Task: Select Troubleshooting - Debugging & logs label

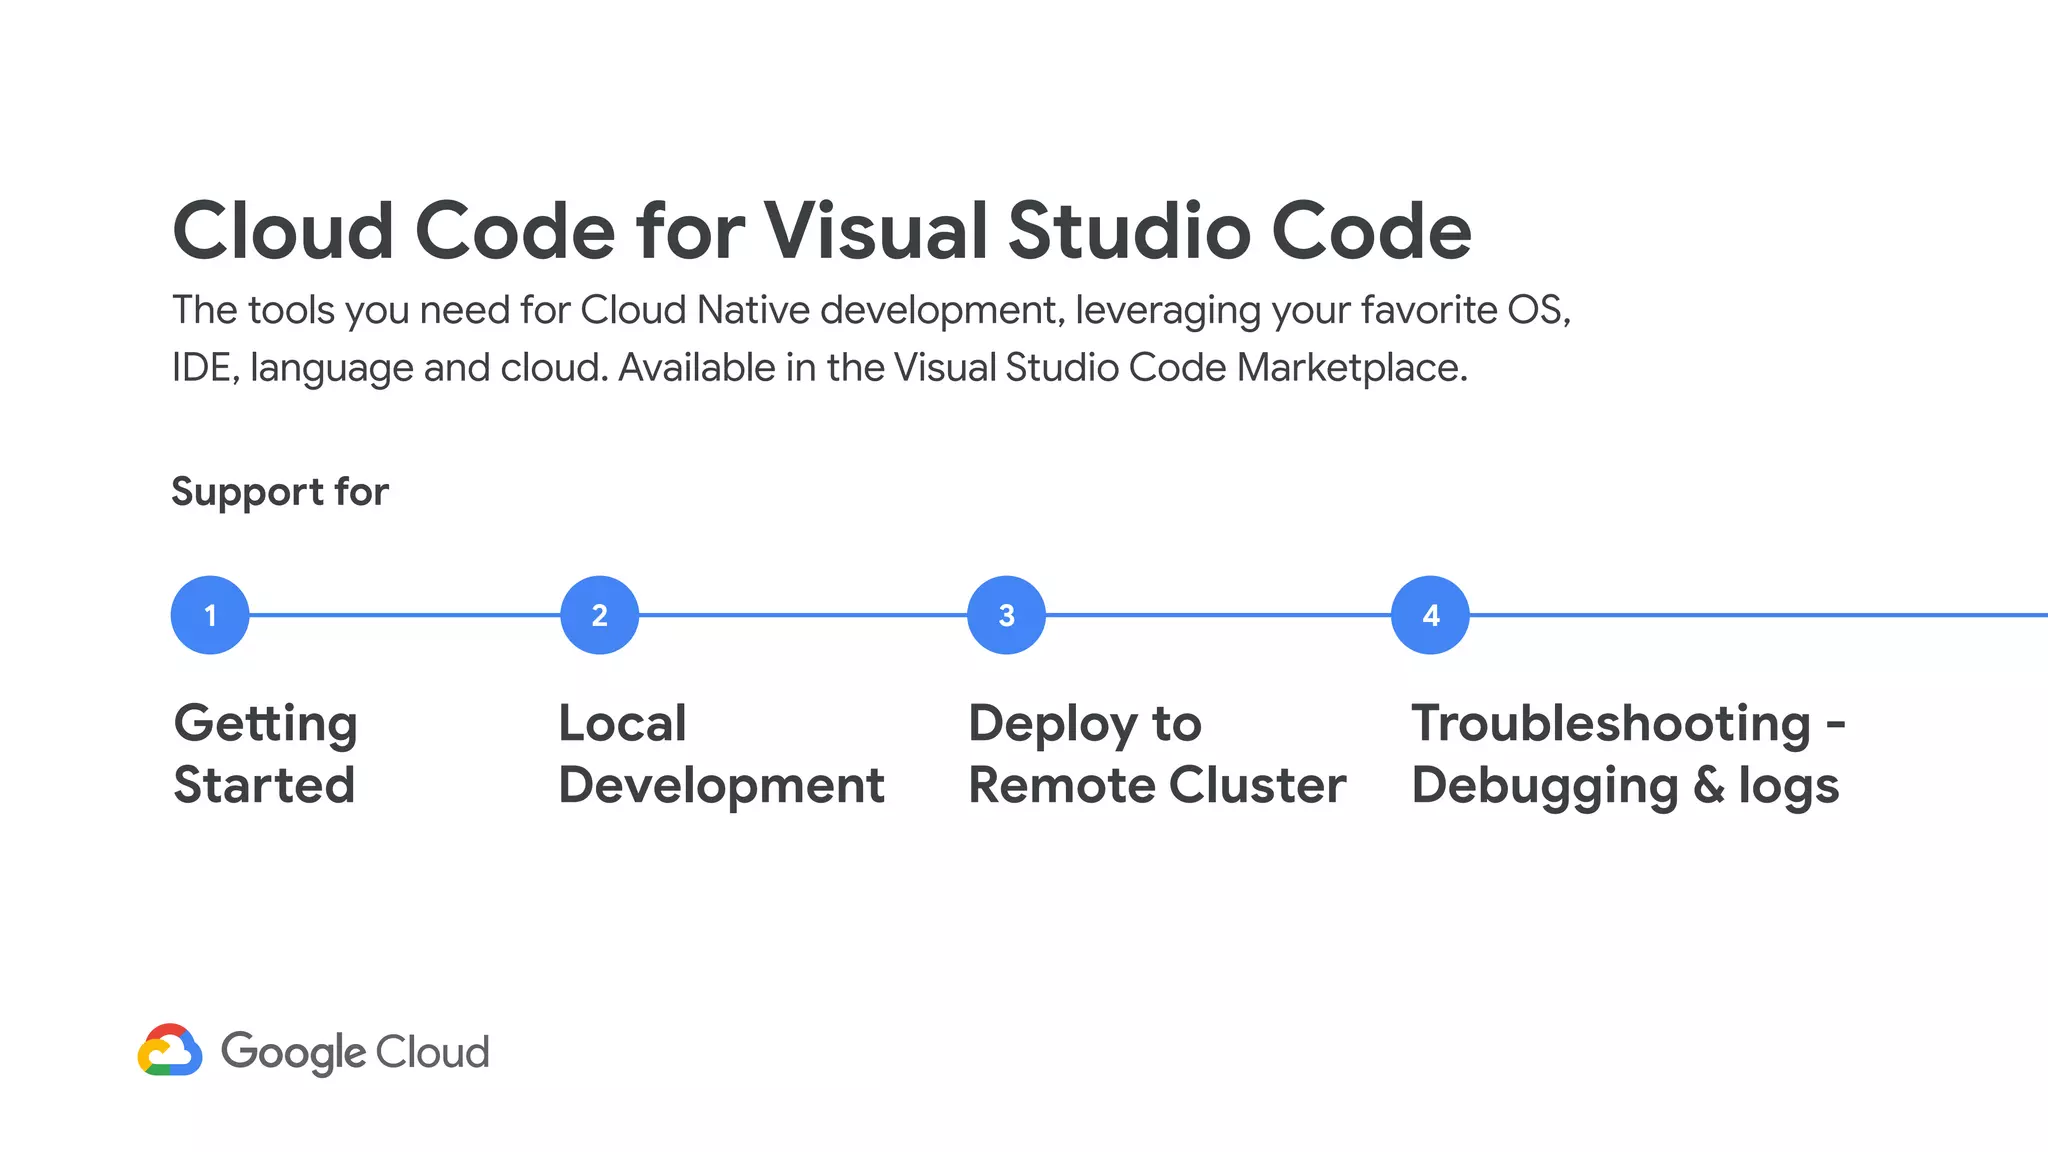Action: pos(1627,754)
